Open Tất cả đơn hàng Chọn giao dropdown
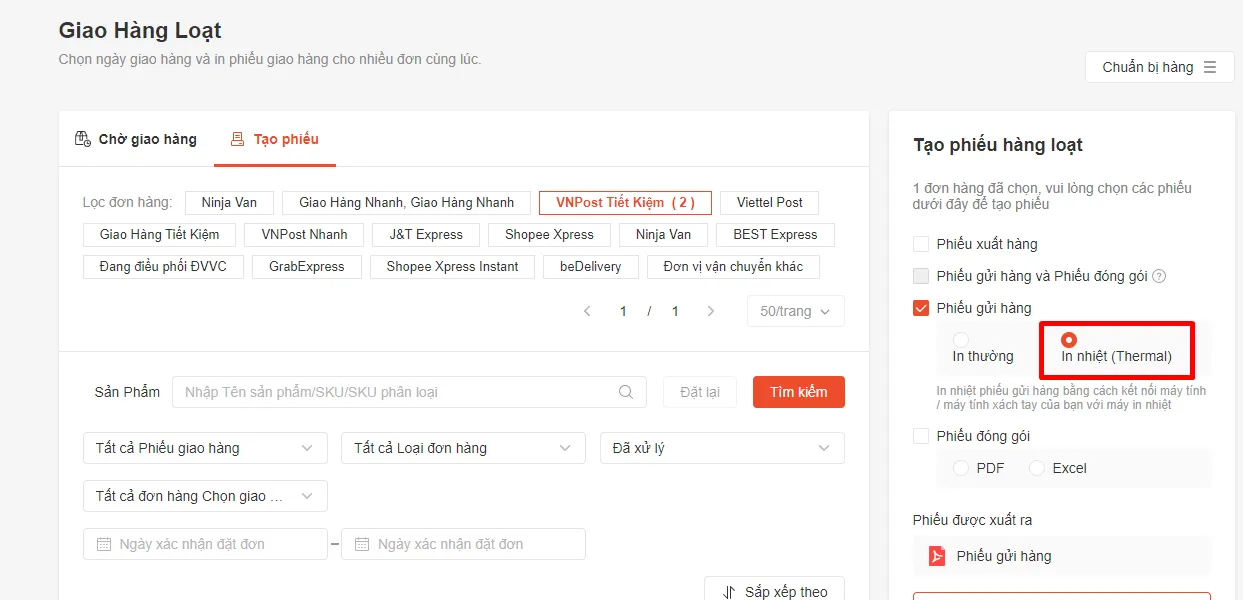The width and height of the screenshot is (1243, 600). [x=205, y=496]
